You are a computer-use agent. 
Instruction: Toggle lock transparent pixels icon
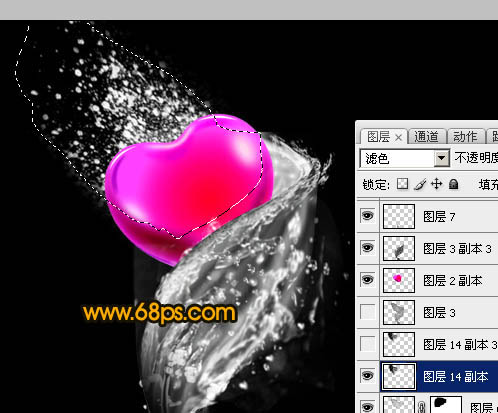(x=403, y=184)
